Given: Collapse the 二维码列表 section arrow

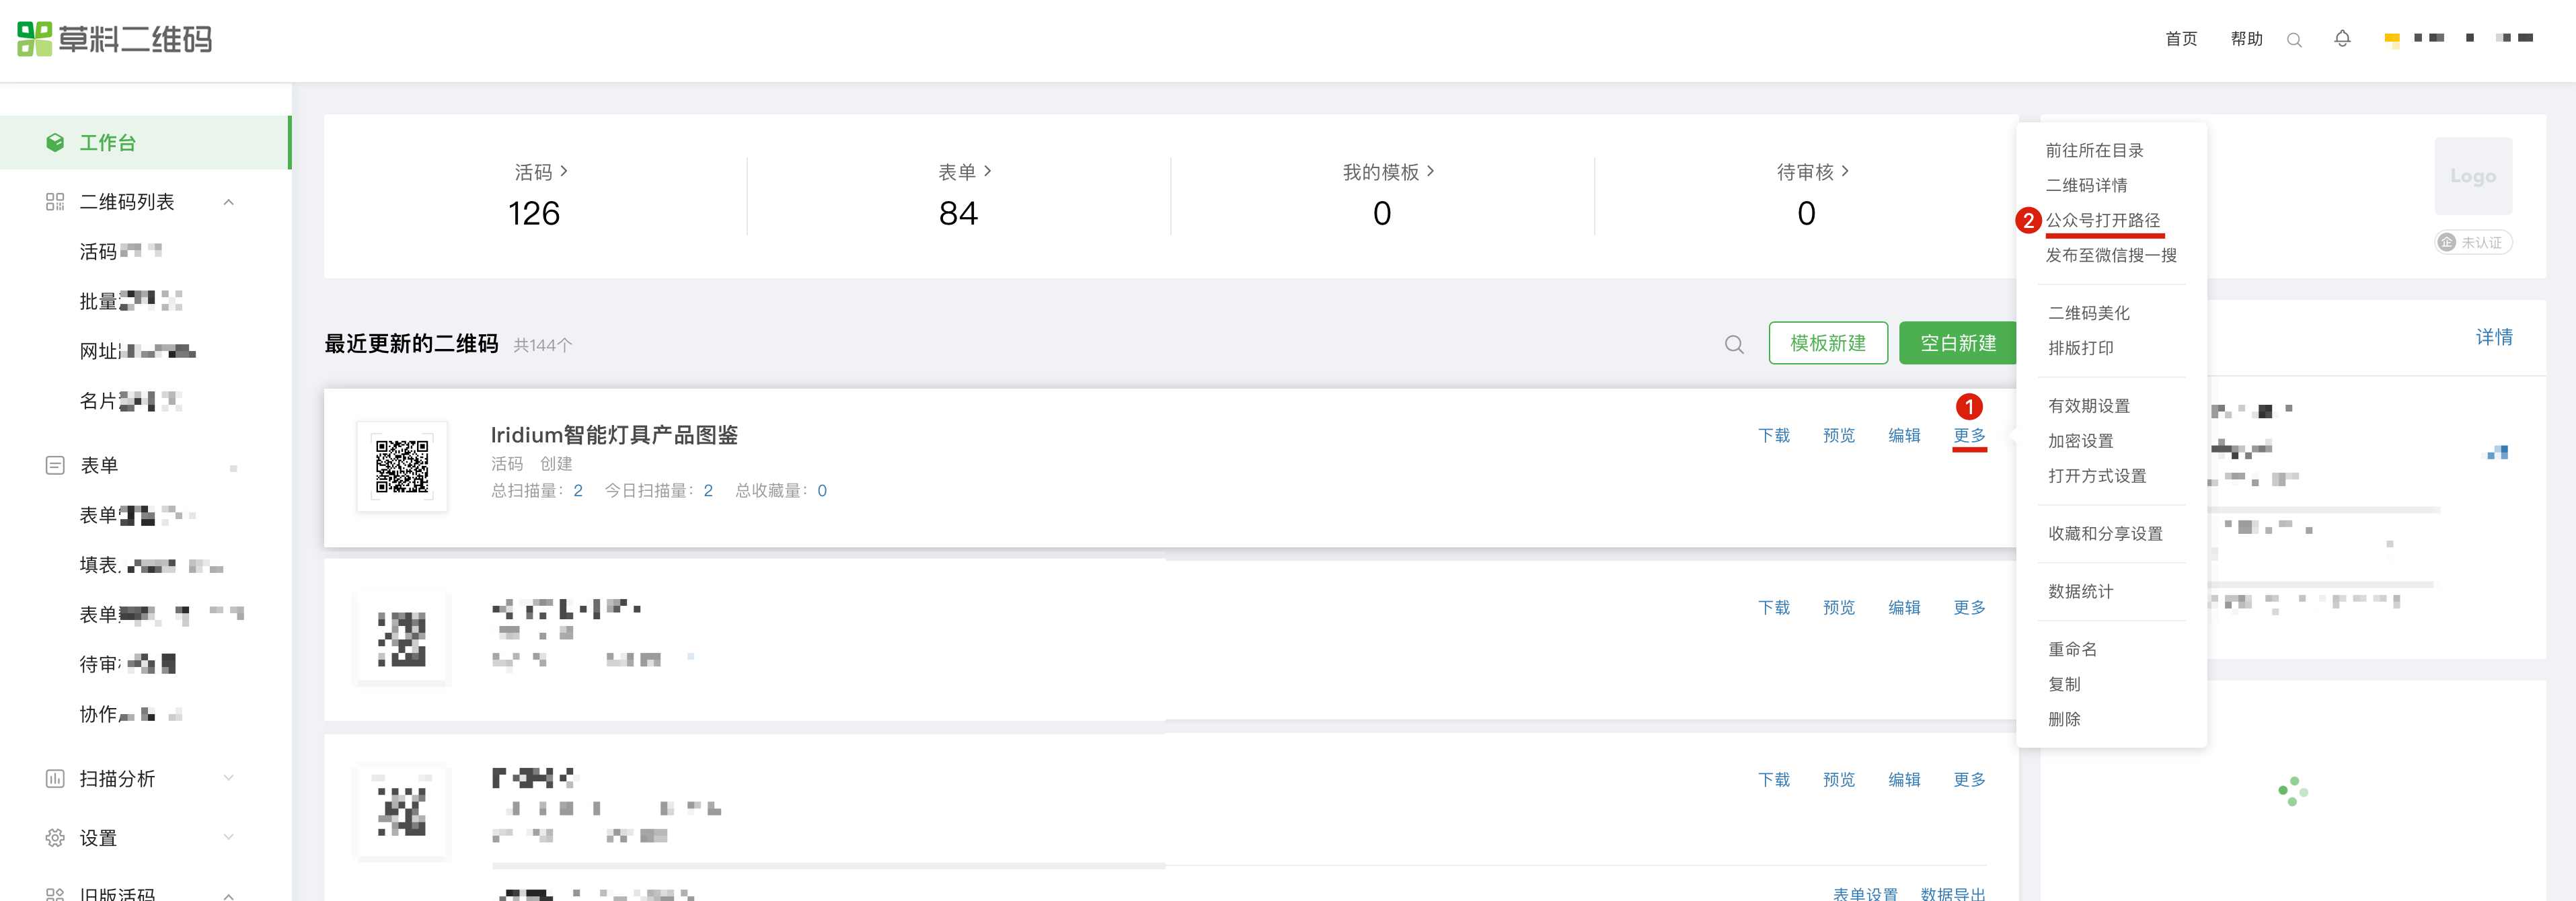Looking at the screenshot, I should pos(229,202).
